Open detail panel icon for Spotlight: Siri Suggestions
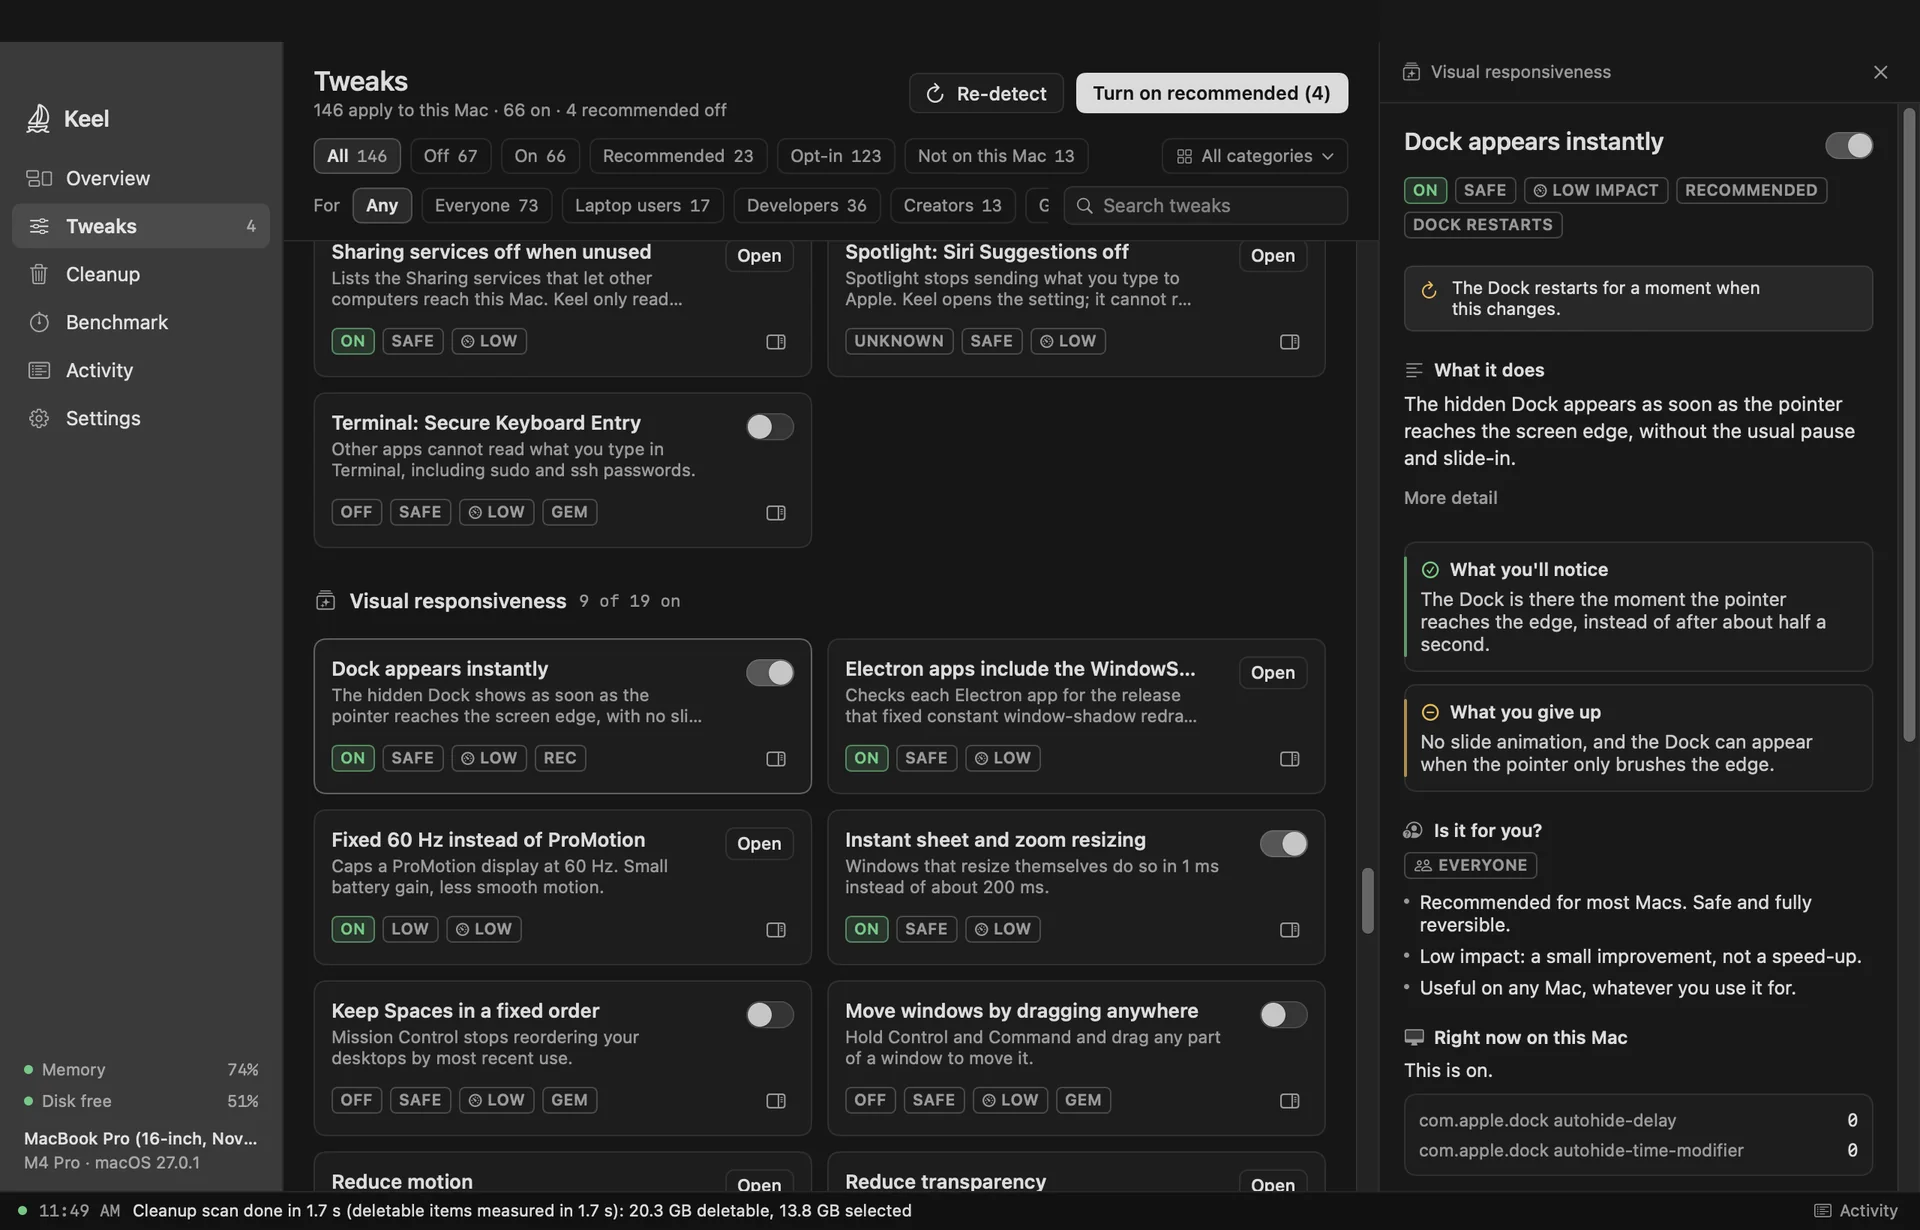This screenshot has width=1920, height=1230. (x=1290, y=341)
